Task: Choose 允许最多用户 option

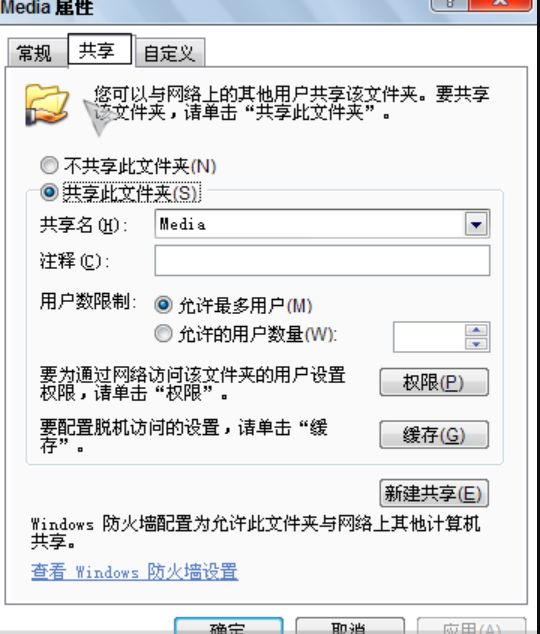Action: 163,305
